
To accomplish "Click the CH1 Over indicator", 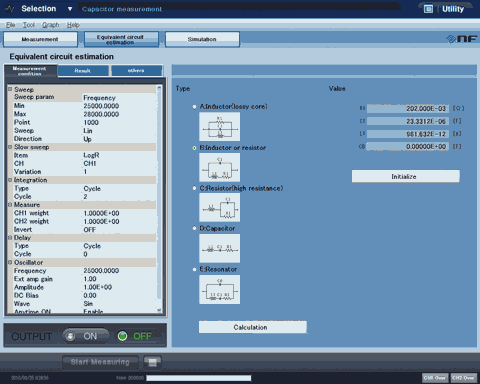I will [435, 378].
